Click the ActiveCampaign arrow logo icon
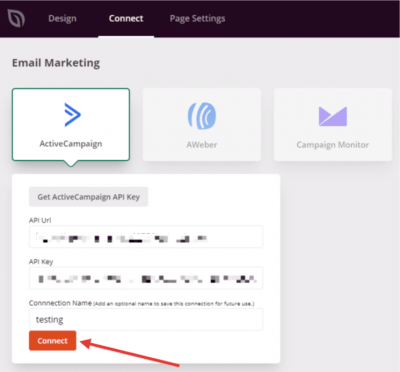Image resolution: width=400 pixels, height=372 pixels. coord(72,115)
